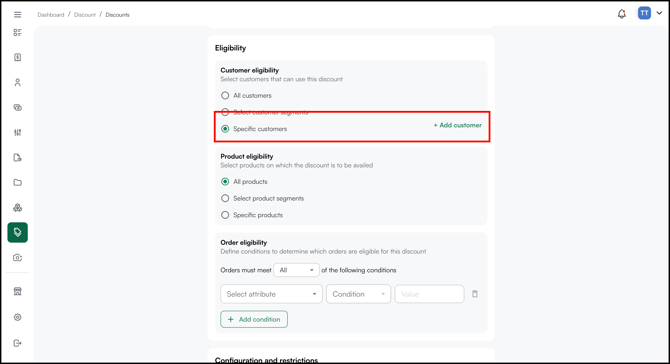The height and width of the screenshot is (364, 670).
Task: Select the All customers radio button
Action: [x=225, y=95]
